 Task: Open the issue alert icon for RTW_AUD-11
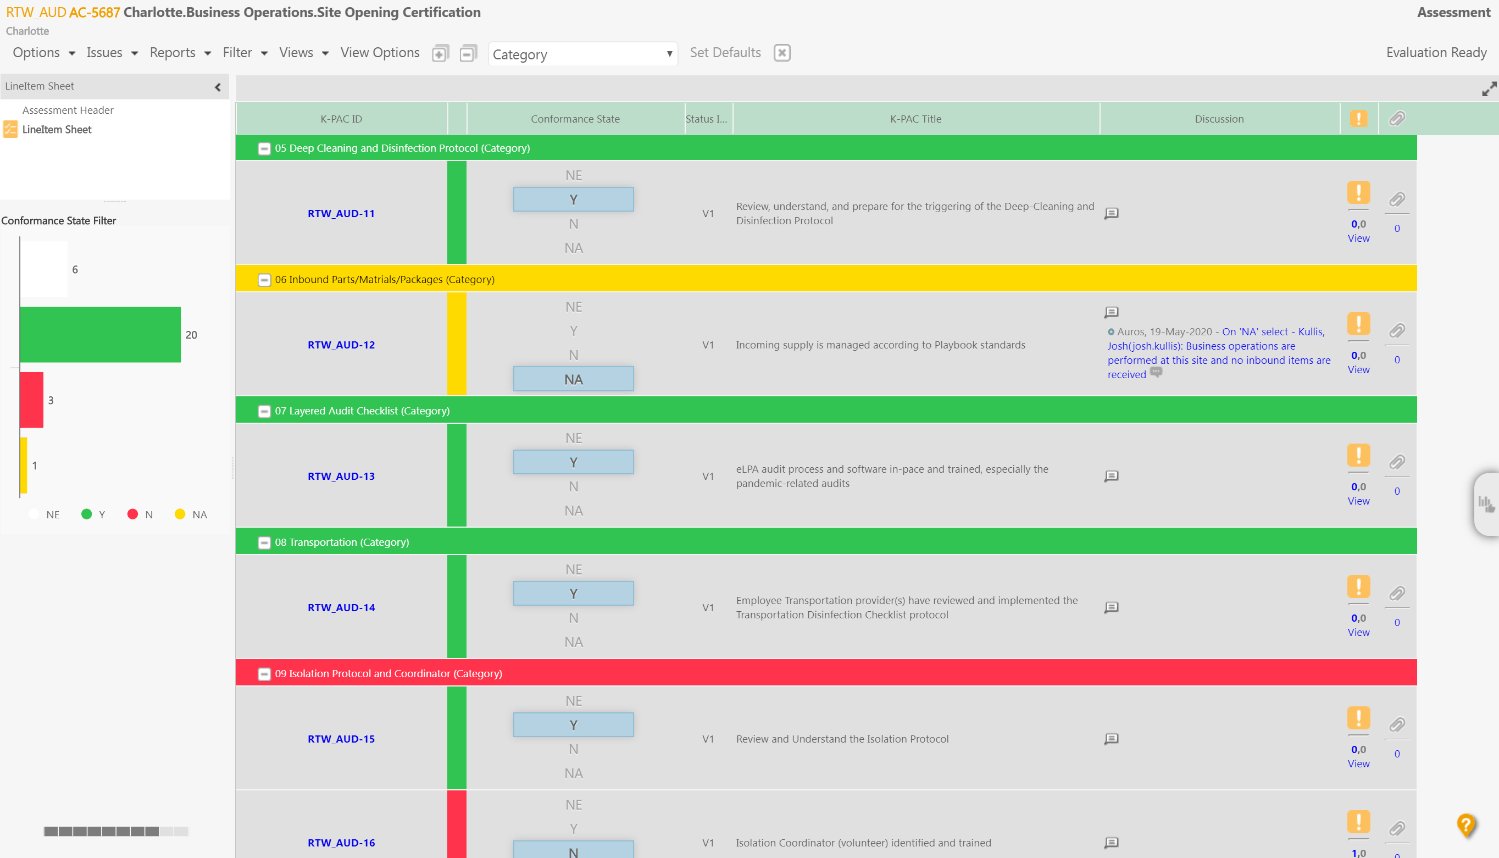[x=1358, y=192]
